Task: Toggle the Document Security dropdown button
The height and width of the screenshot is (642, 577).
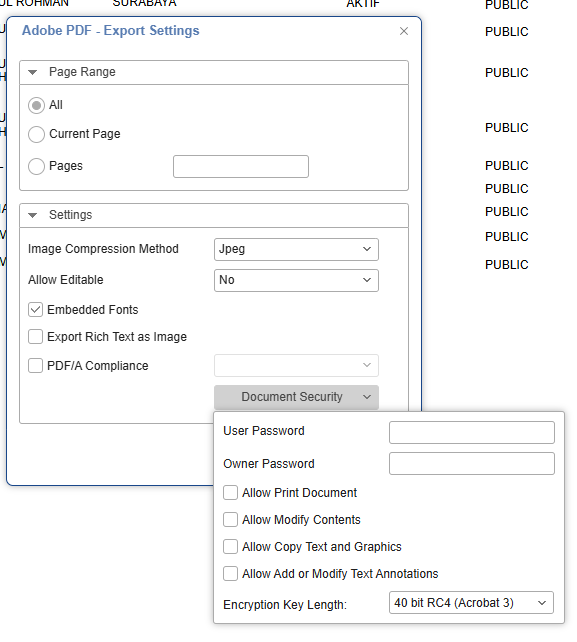Action: tap(296, 397)
